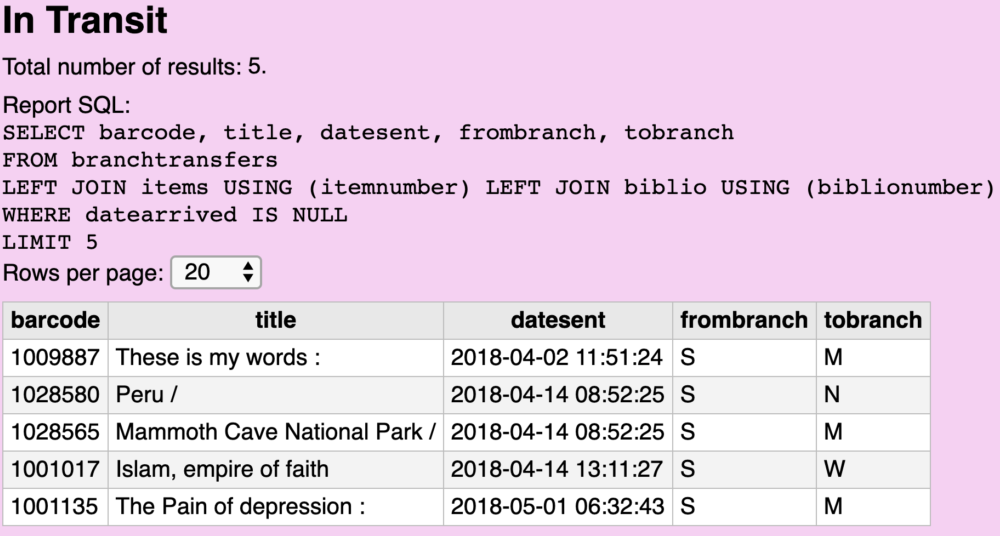Click the datesent cell in the Peru row
This screenshot has height=536, width=1000.
coord(558,394)
